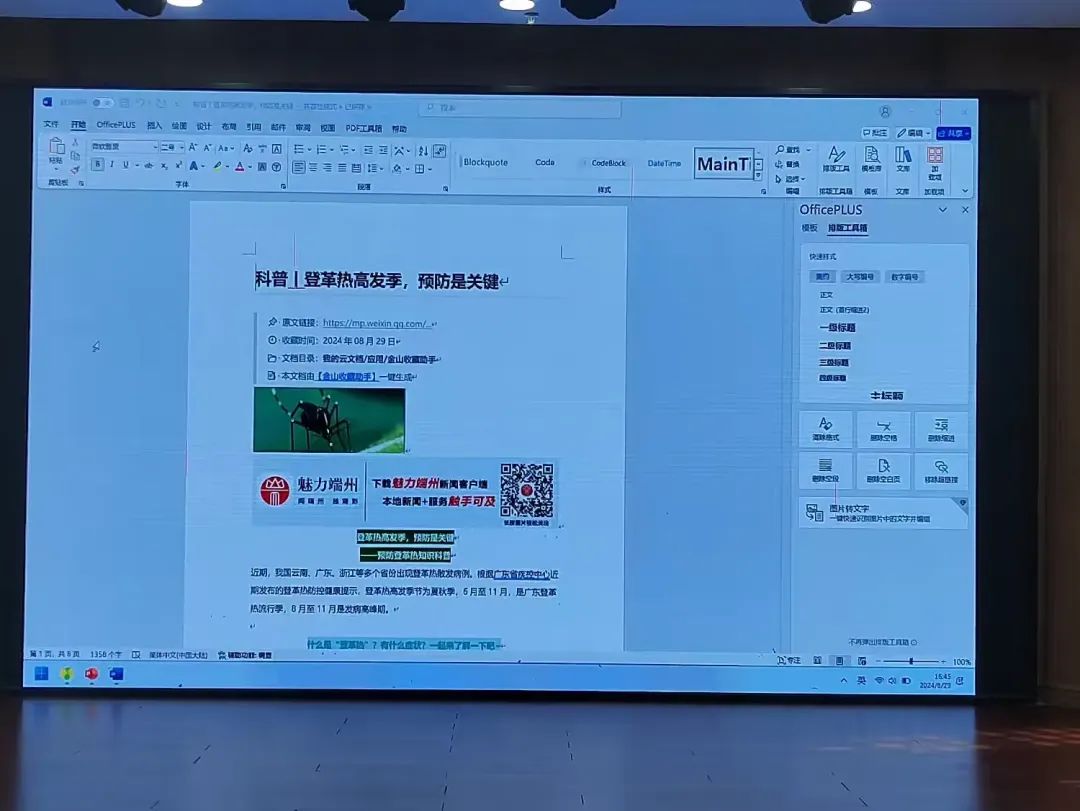Open the mp.weixin.qq.com link in the document
This screenshot has width=1080, height=811.
(377, 323)
